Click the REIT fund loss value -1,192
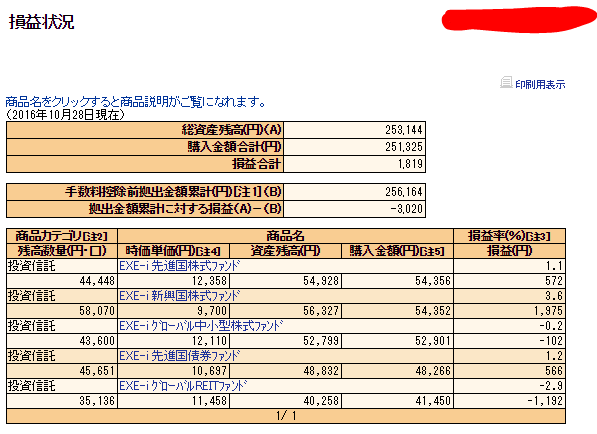Screen dimensions: 597x434 pyautogui.click(x=545, y=400)
